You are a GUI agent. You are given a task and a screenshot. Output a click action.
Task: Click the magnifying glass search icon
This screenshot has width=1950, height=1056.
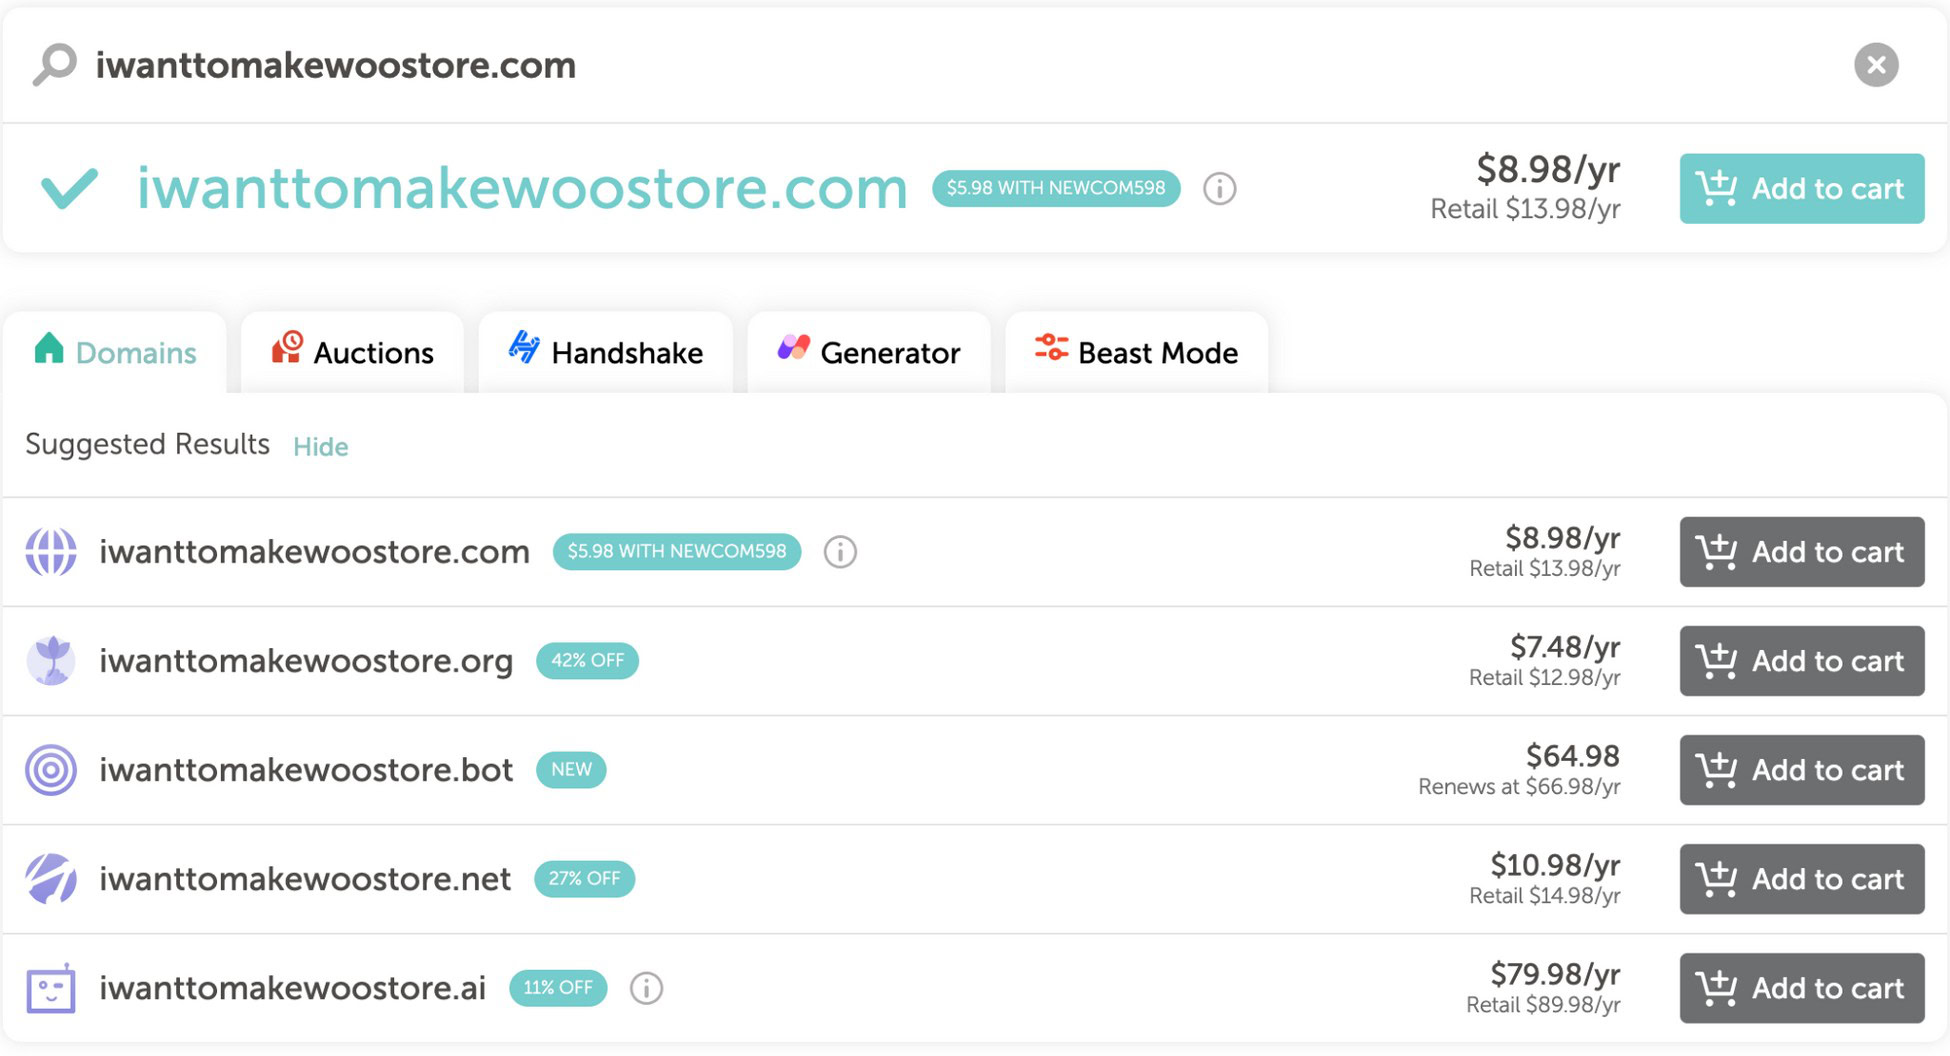click(x=54, y=64)
